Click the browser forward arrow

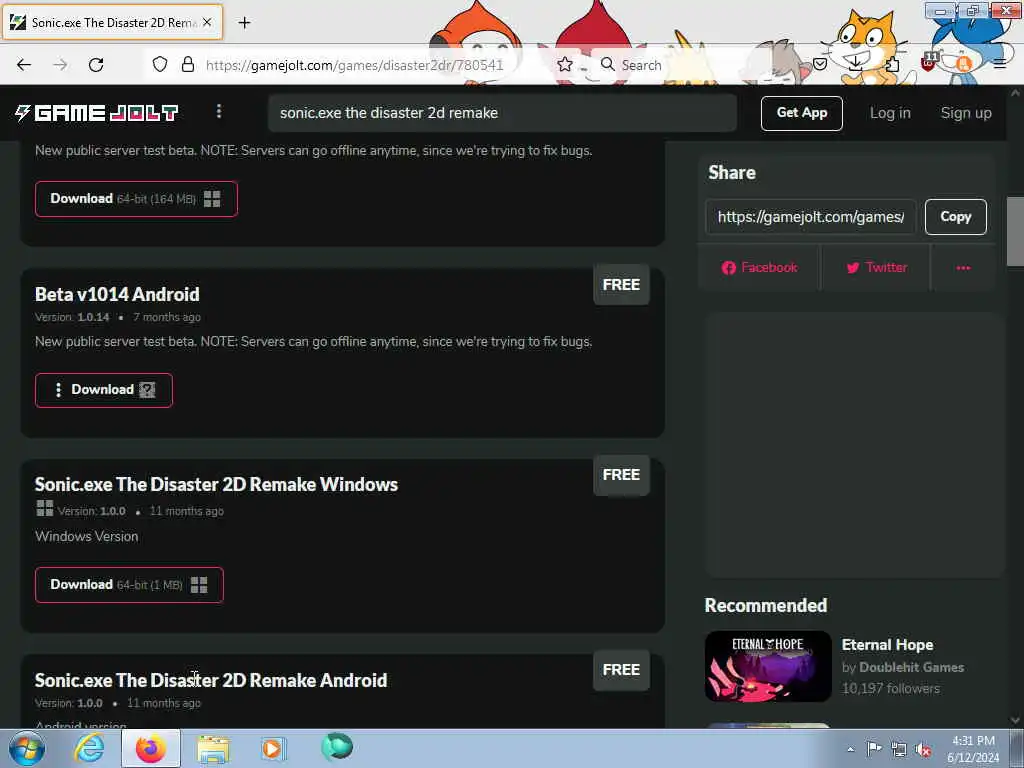point(60,65)
